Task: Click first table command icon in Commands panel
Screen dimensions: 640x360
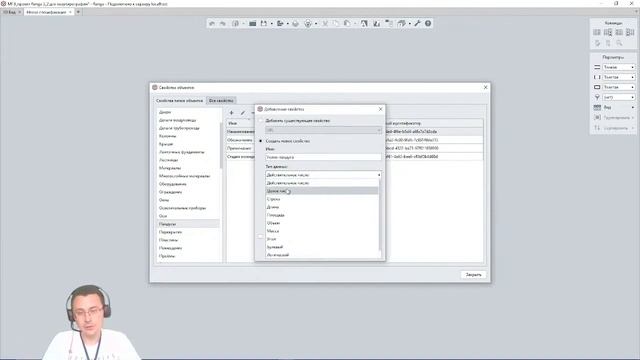Action: click(x=597, y=32)
